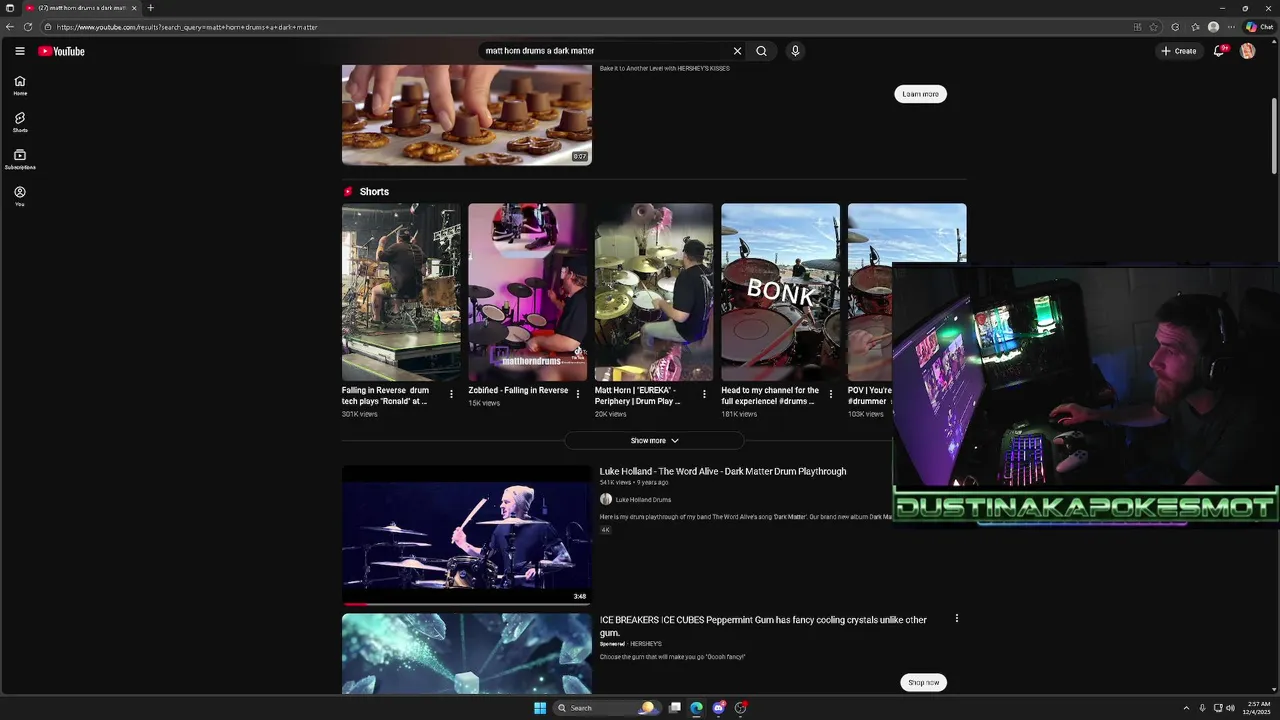Open YouTube notifications bell

click(x=1219, y=51)
